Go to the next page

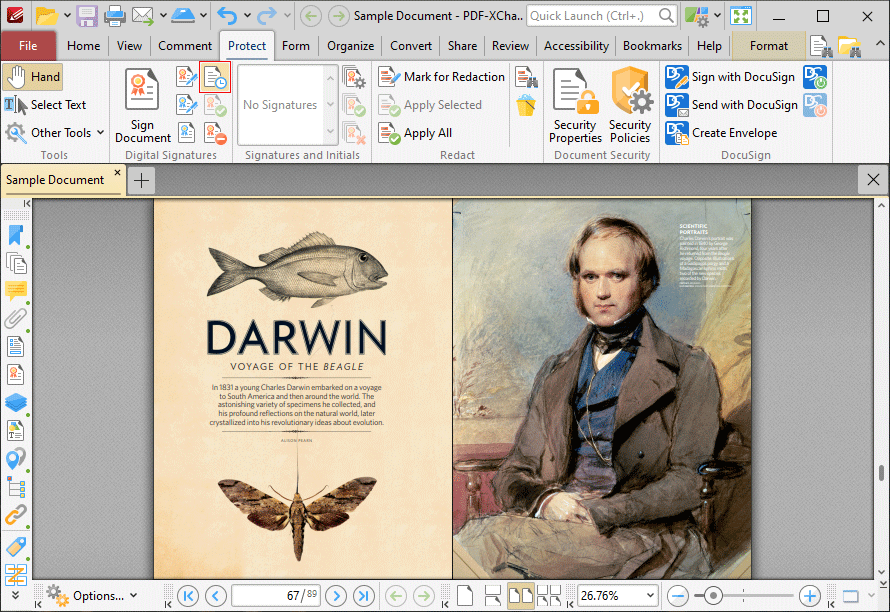pos(336,596)
